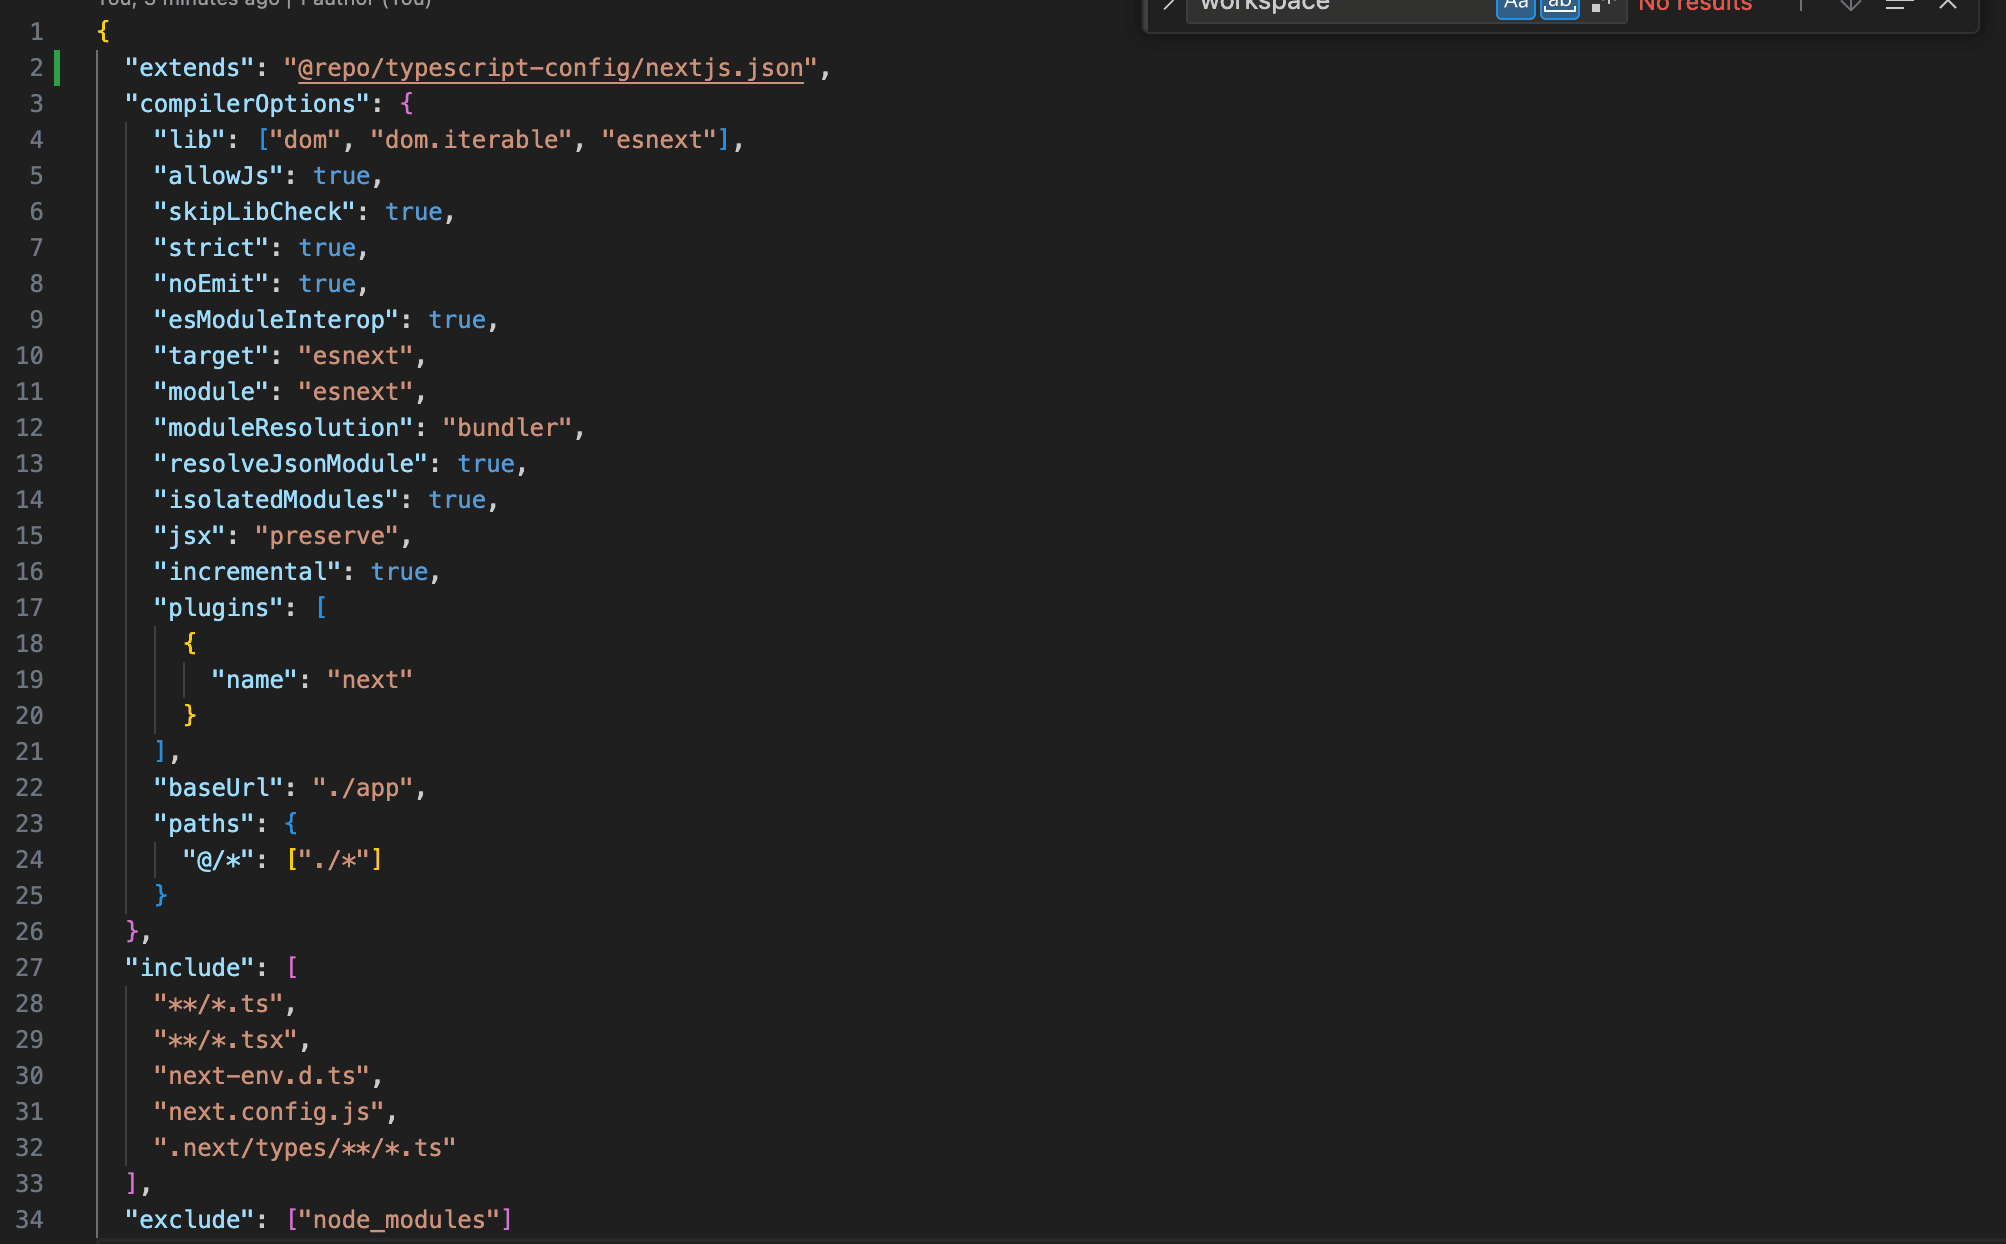Screen dimensions: 2006x1244
Task: Click the "paths" opening brace
Action: tap(291, 824)
